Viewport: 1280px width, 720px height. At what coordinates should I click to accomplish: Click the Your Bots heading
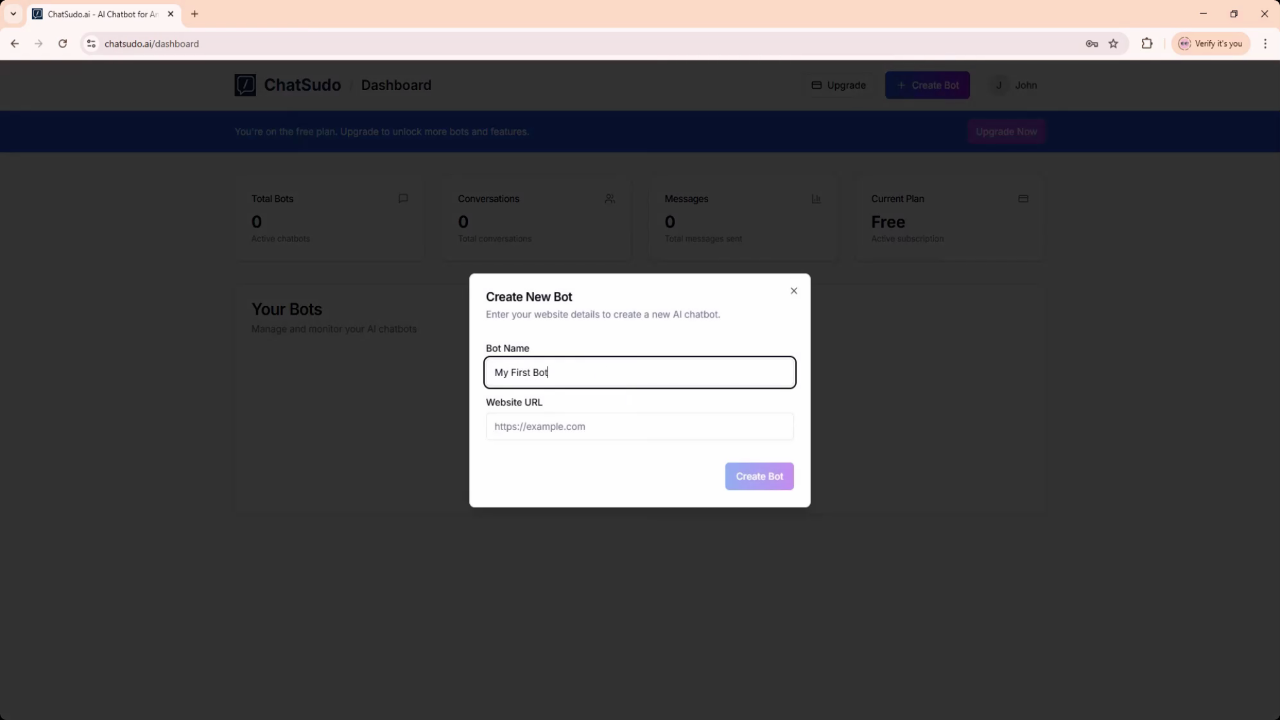click(287, 309)
